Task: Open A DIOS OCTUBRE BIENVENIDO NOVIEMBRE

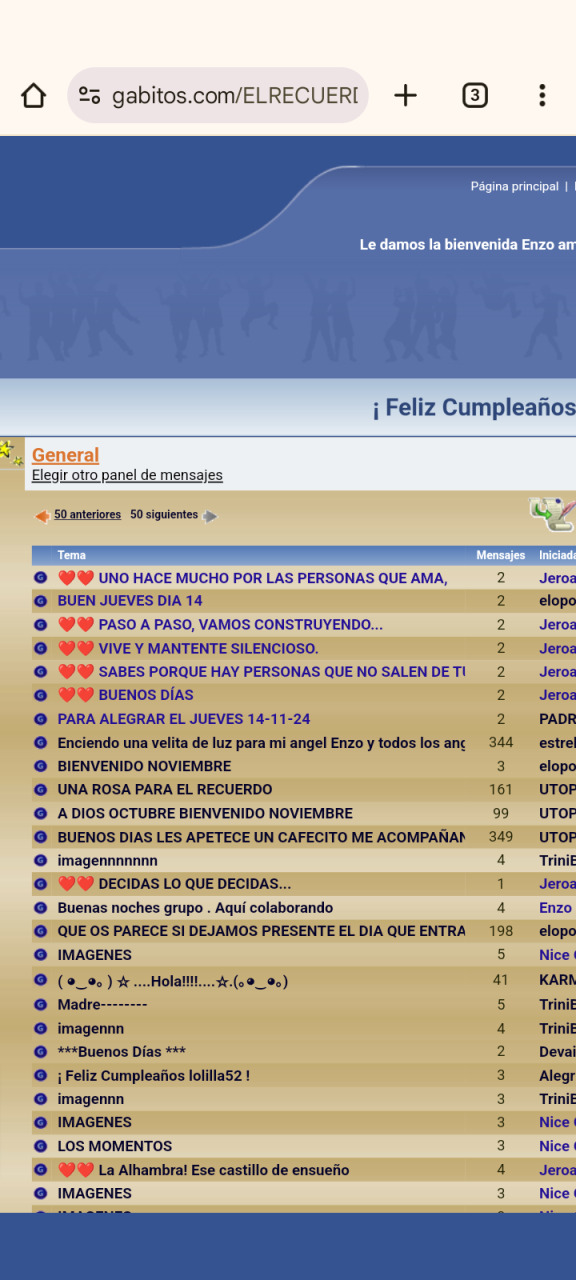Action: click(x=205, y=814)
